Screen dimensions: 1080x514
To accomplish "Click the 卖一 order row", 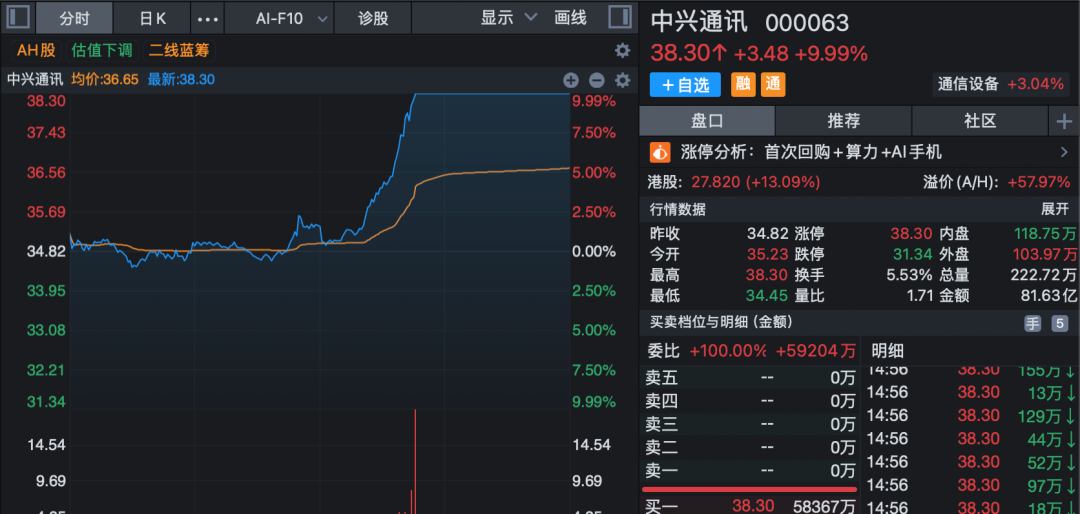I will pos(750,471).
